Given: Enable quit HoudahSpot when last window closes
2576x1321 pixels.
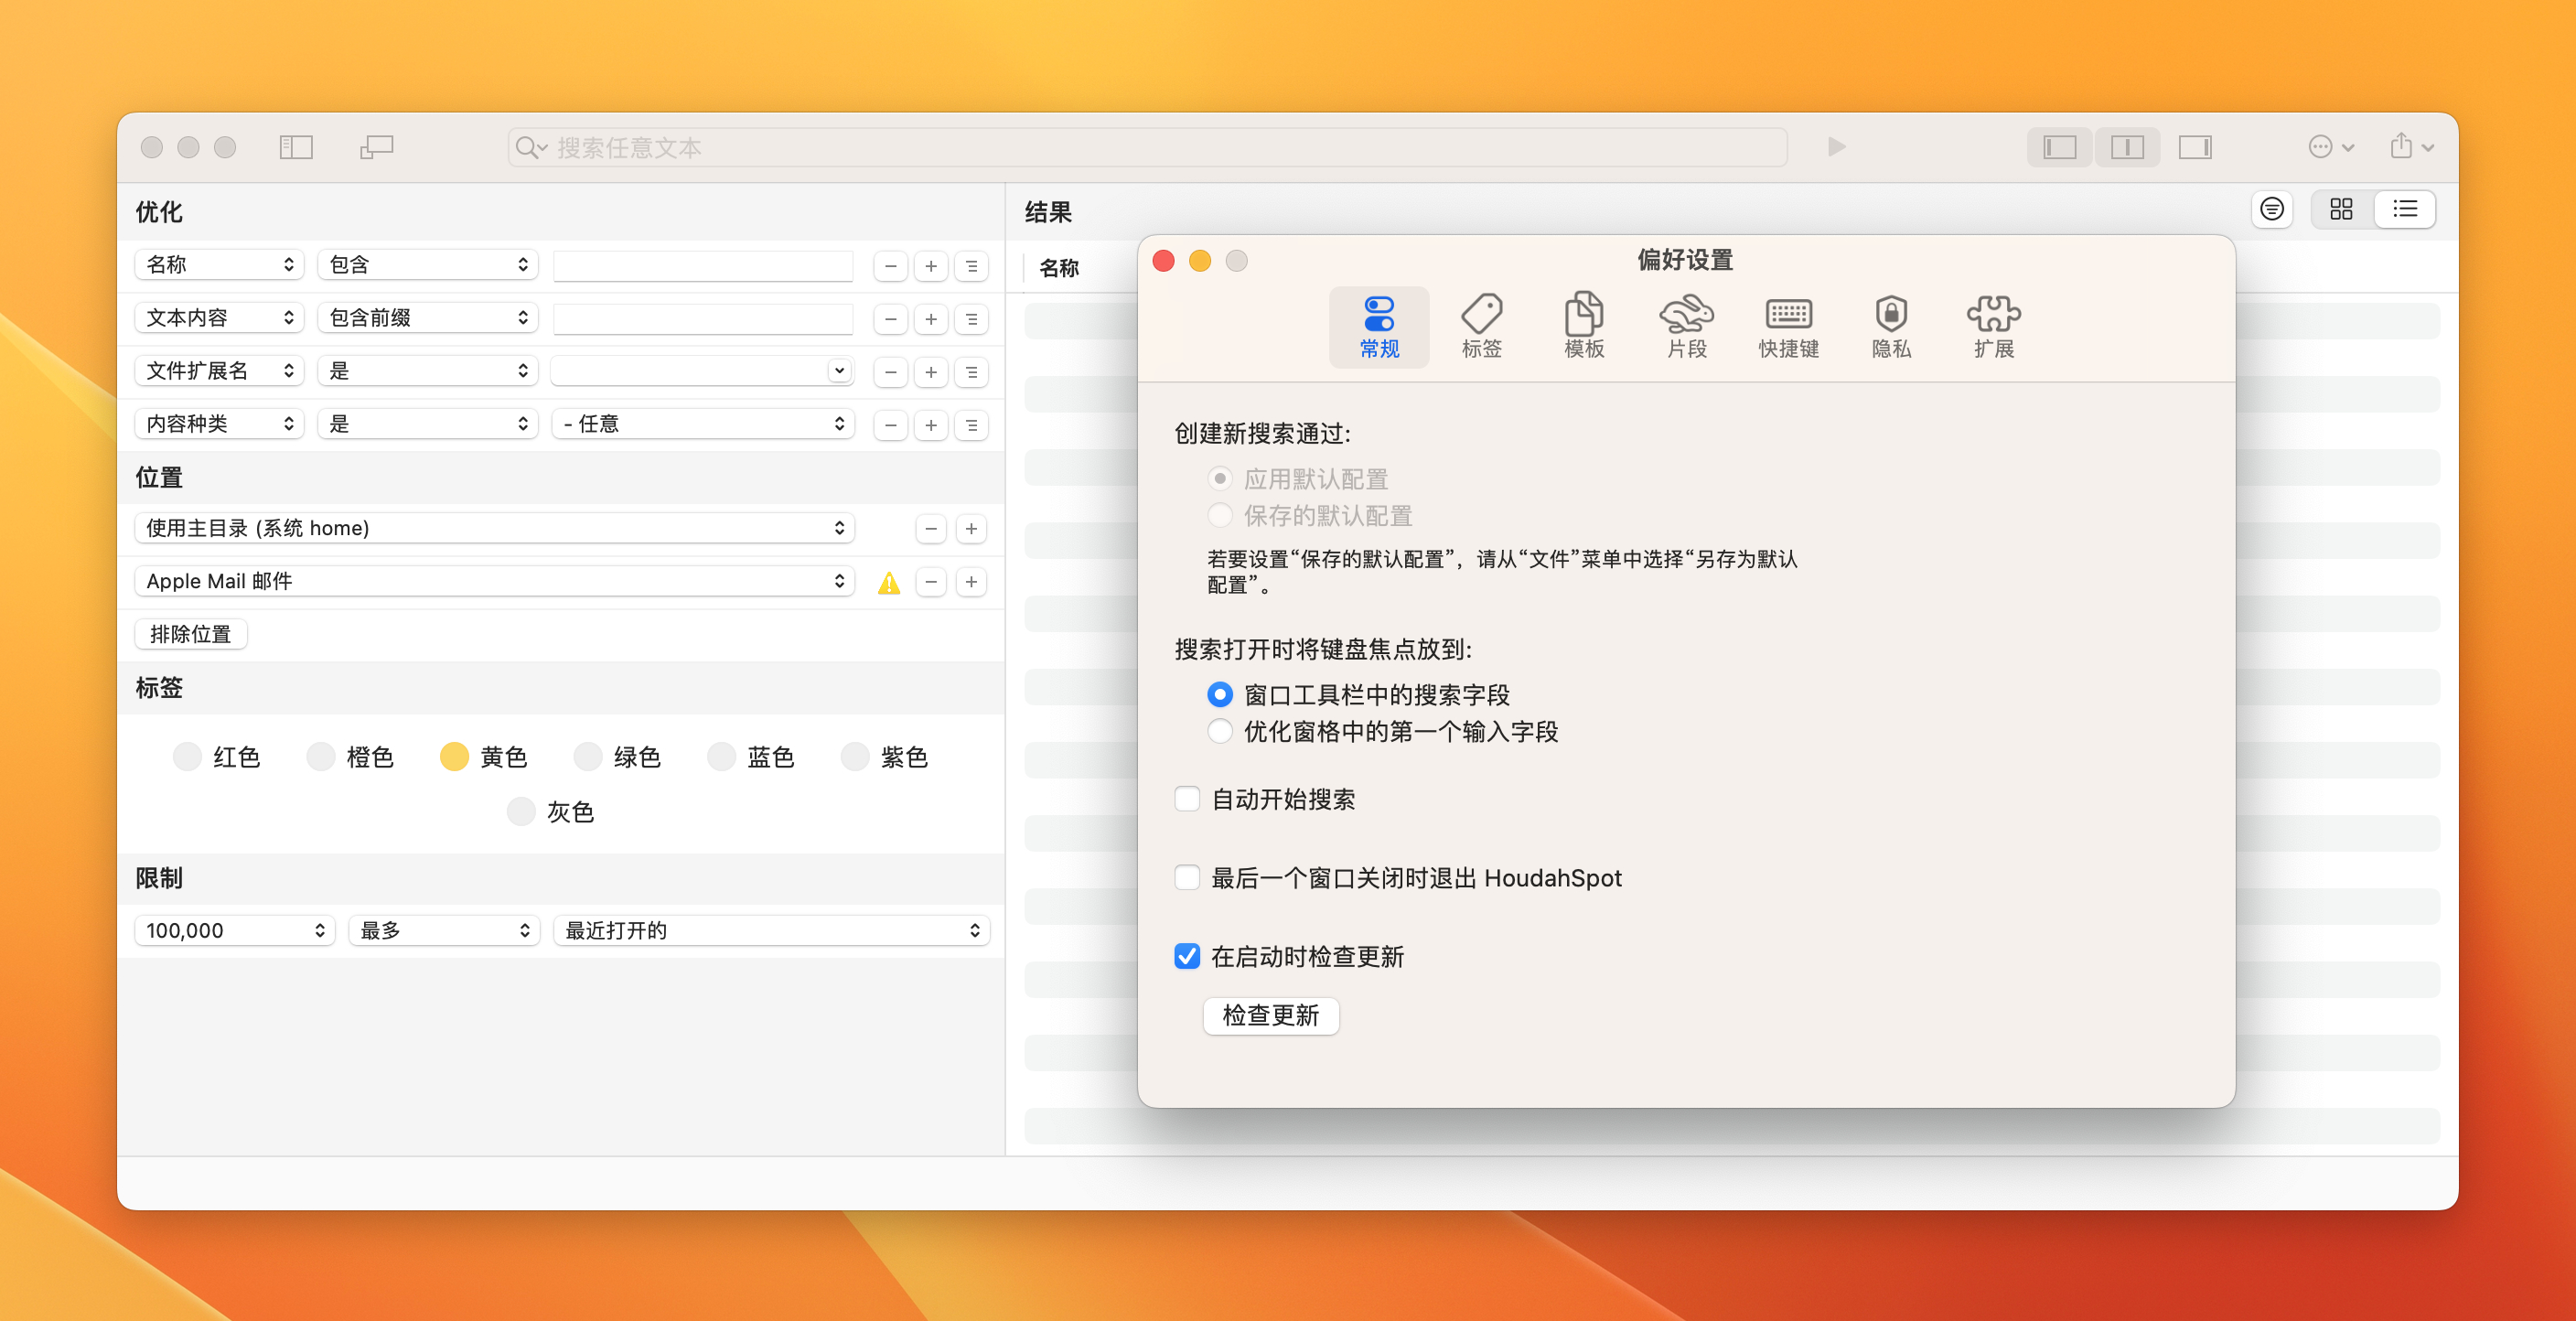Looking at the screenshot, I should (x=1187, y=878).
